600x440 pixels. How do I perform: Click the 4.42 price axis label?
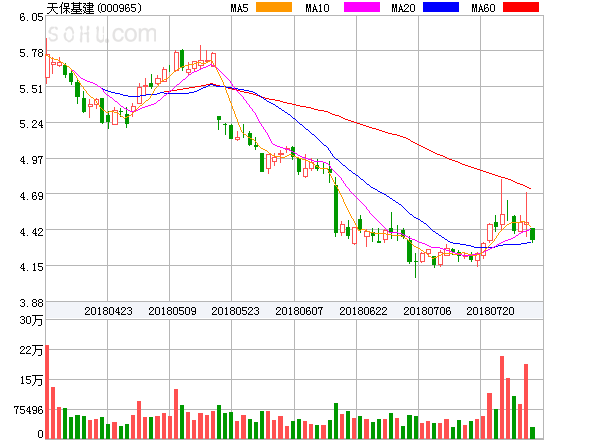(x=31, y=232)
